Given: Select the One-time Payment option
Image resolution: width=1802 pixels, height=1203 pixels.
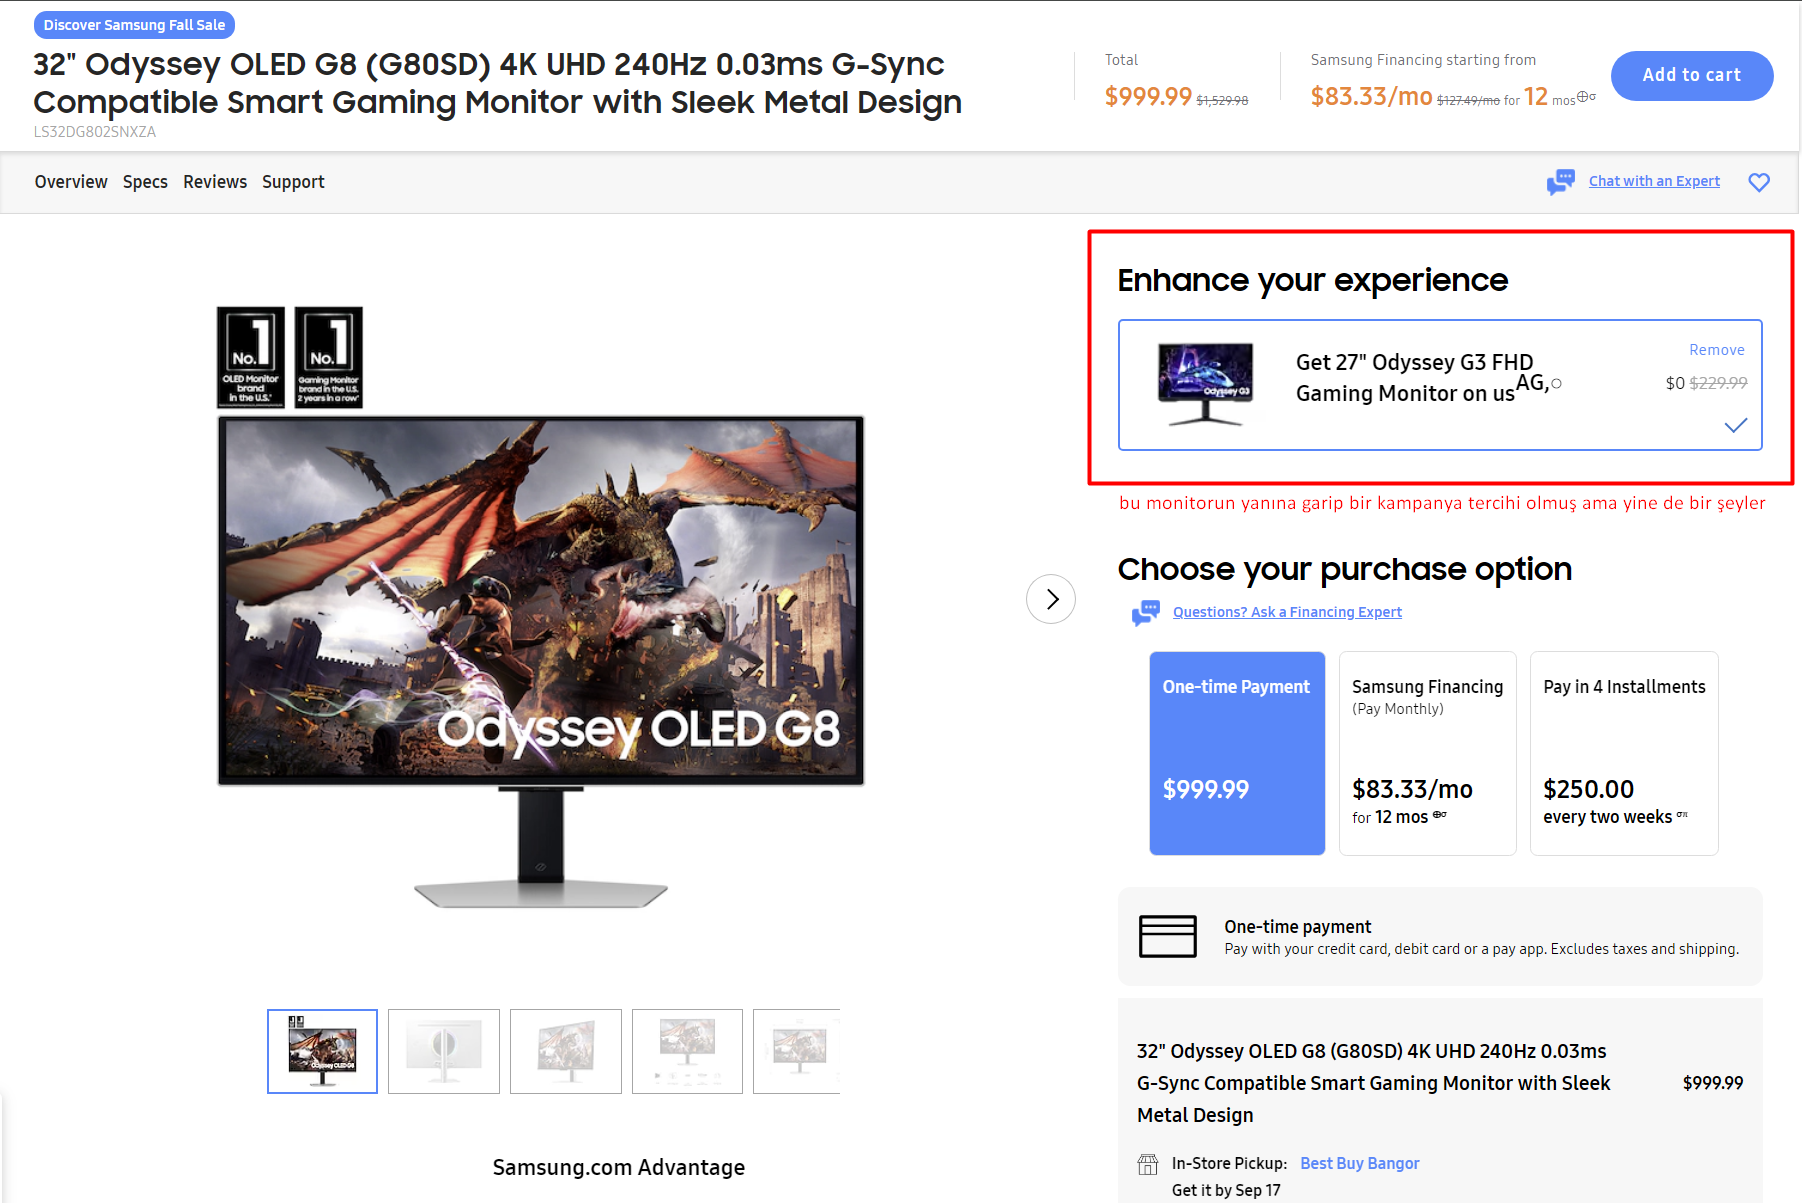Looking at the screenshot, I should pyautogui.click(x=1236, y=753).
